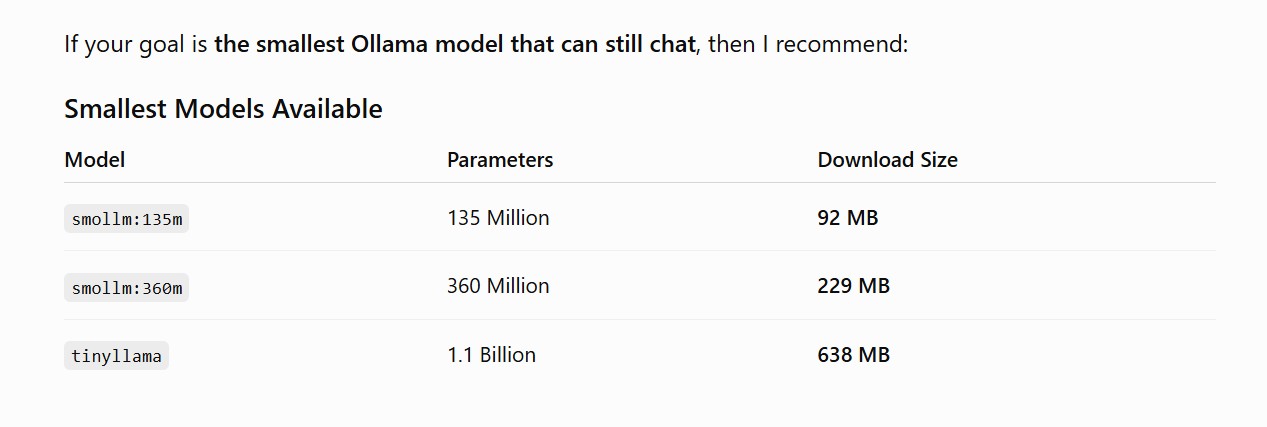The width and height of the screenshot is (1267, 427).
Task: Click the 1.1 Billion parameters cell
Action: tap(491, 355)
